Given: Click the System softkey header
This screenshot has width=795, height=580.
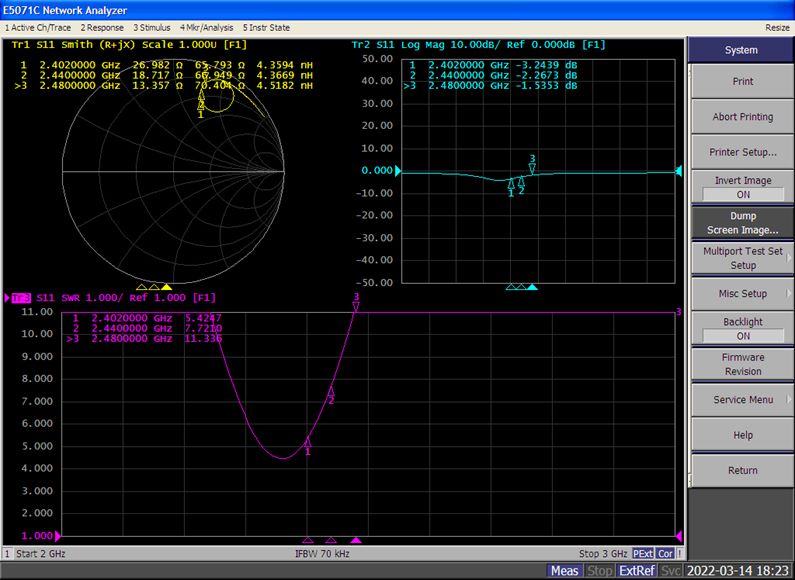Looking at the screenshot, I should pos(741,50).
